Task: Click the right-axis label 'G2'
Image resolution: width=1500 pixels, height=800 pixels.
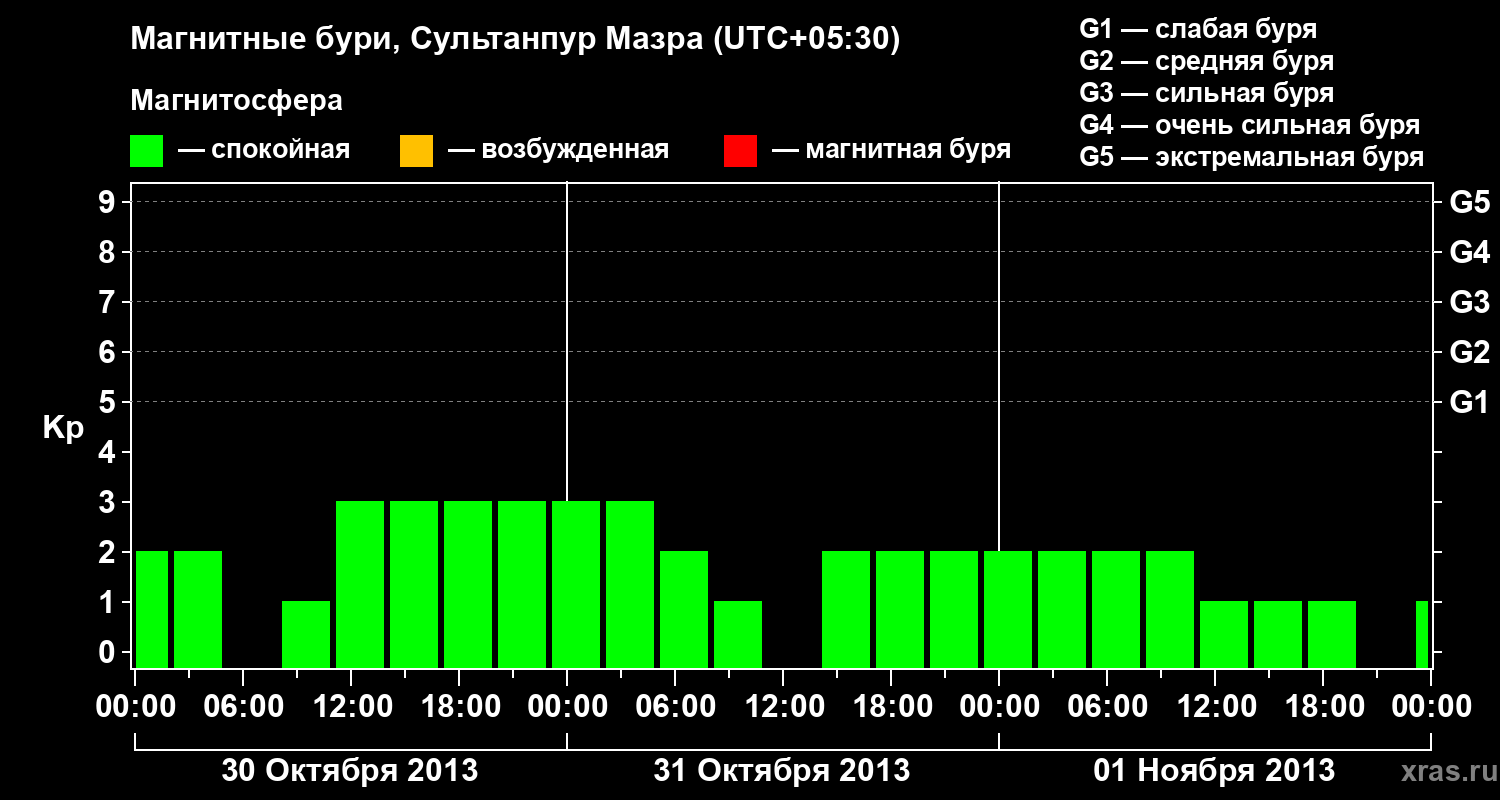Action: [x=1469, y=352]
